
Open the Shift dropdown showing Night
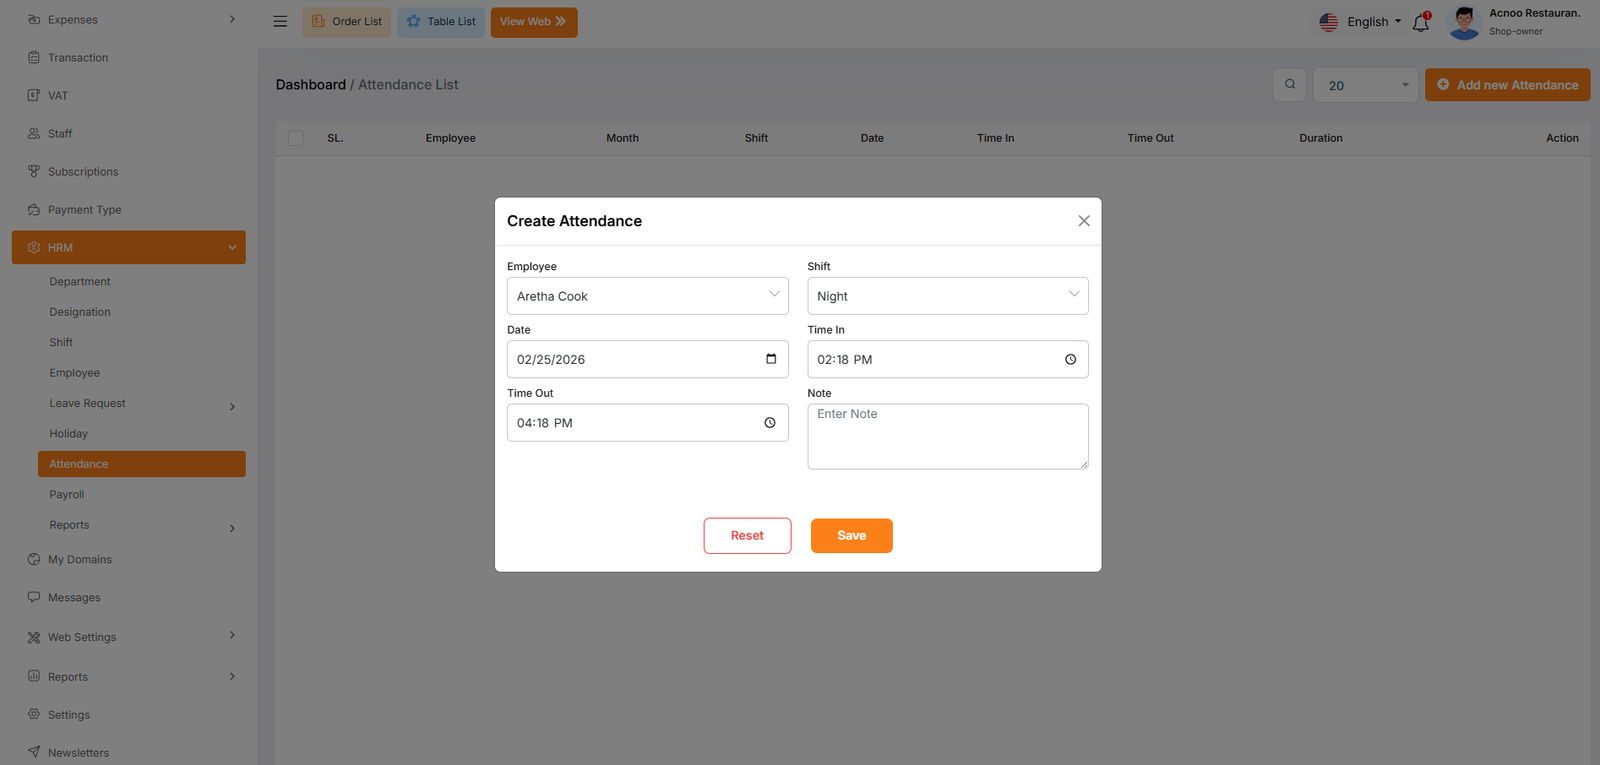click(947, 296)
